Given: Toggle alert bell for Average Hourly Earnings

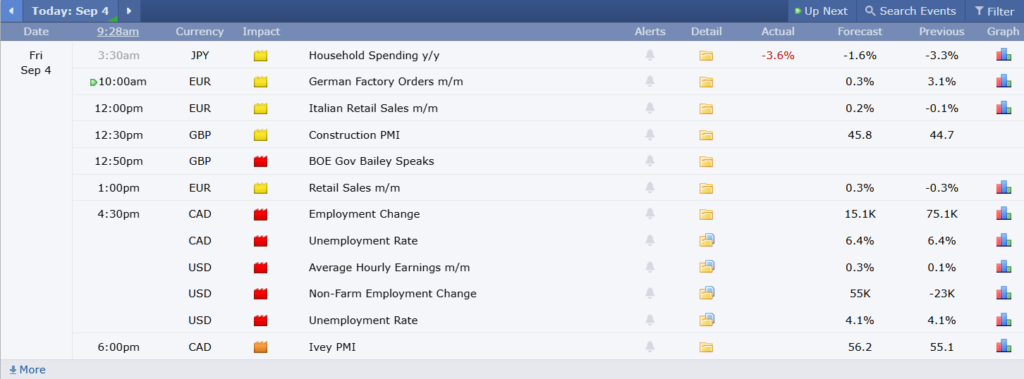Looking at the screenshot, I should [650, 267].
